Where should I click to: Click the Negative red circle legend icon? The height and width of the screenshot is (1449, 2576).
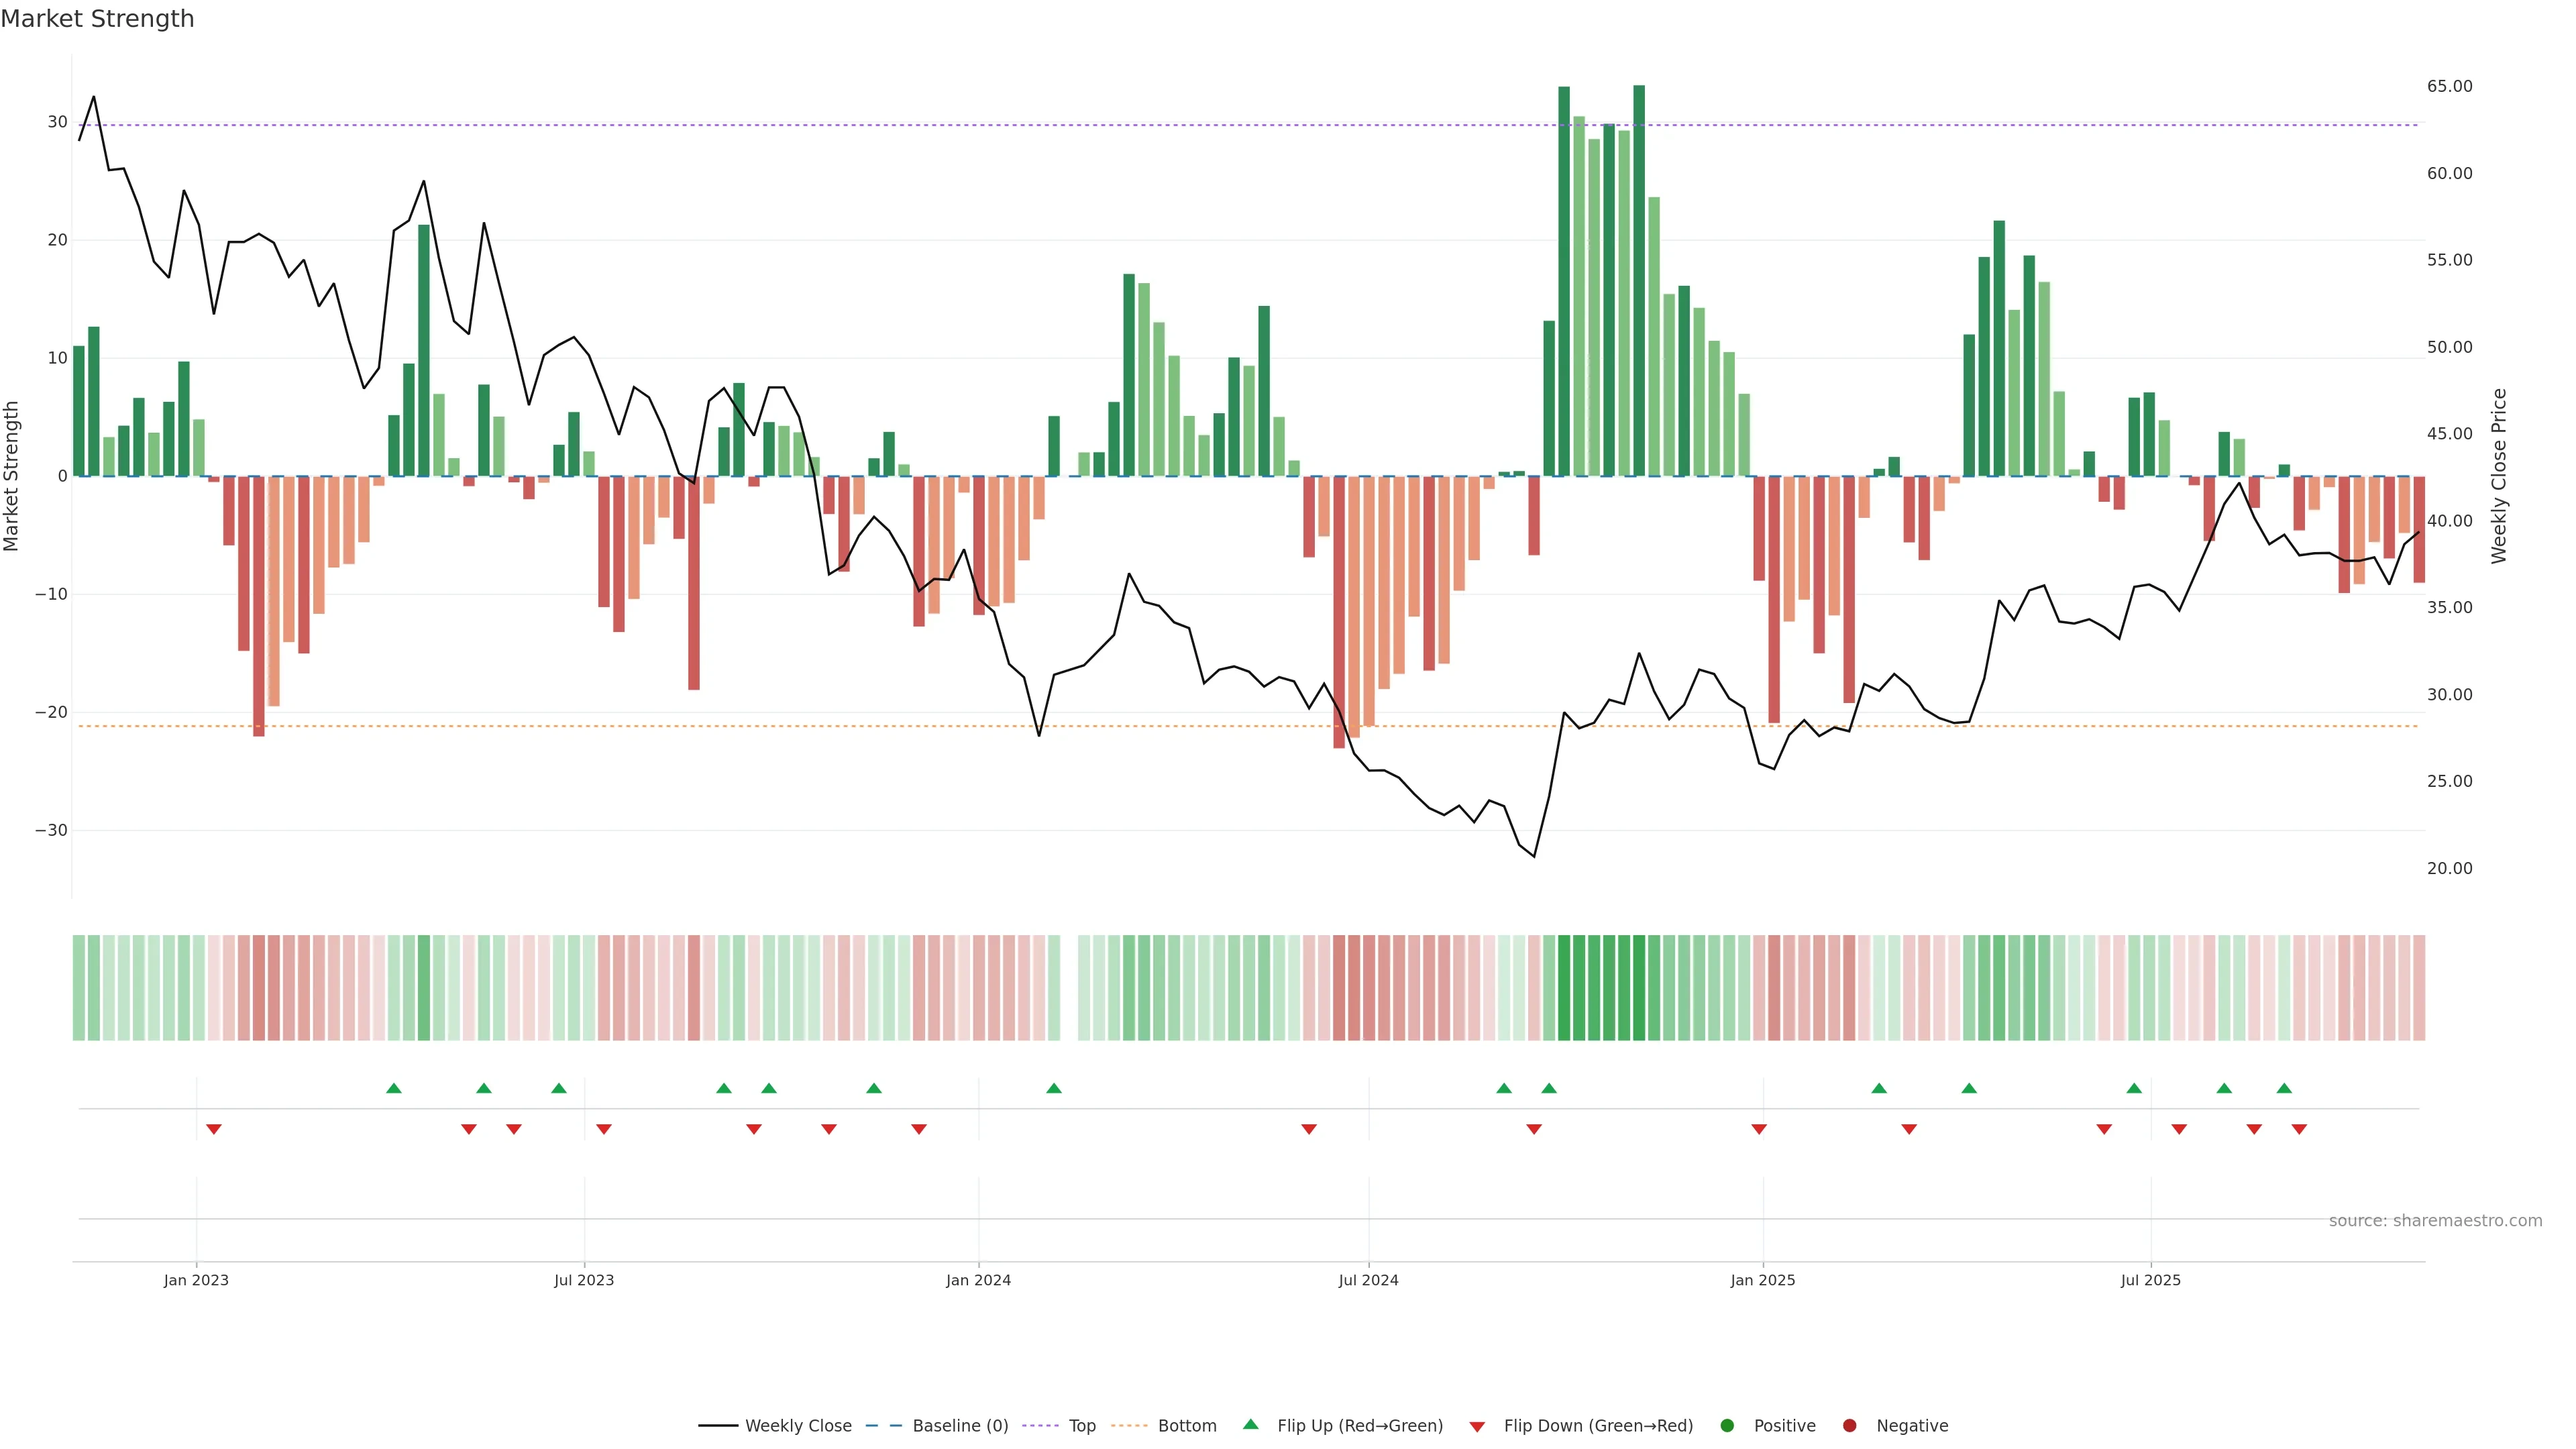(x=1849, y=1426)
